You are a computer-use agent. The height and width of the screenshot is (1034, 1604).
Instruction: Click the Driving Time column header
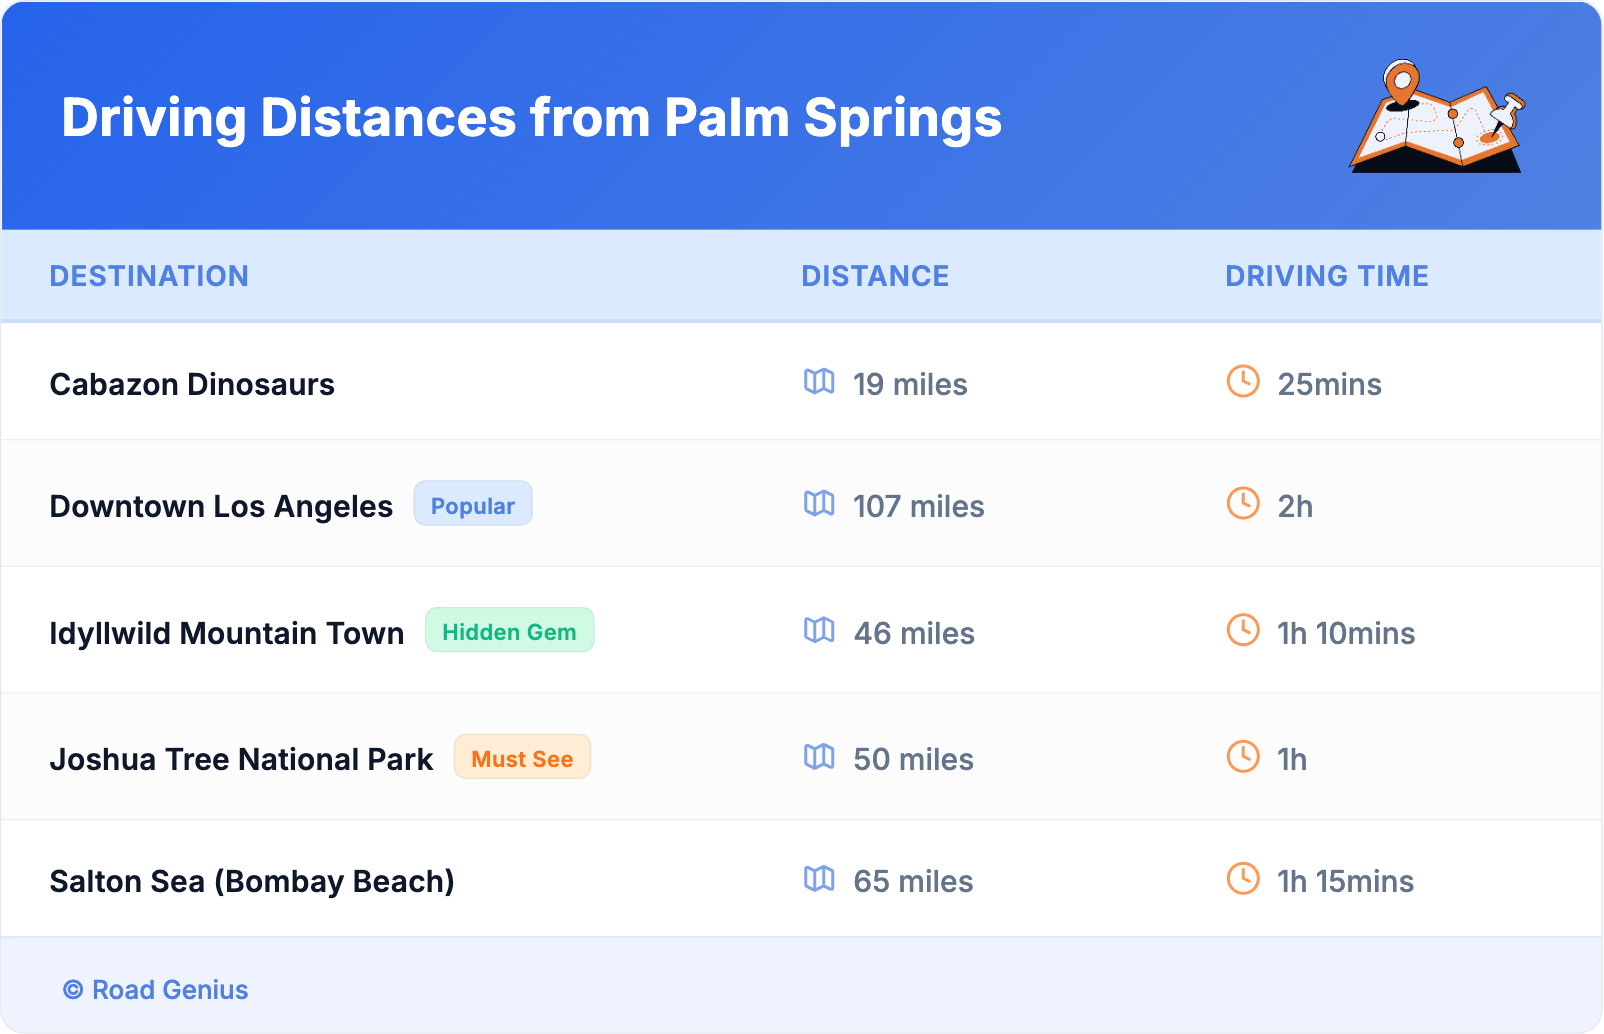pyautogui.click(x=1326, y=276)
